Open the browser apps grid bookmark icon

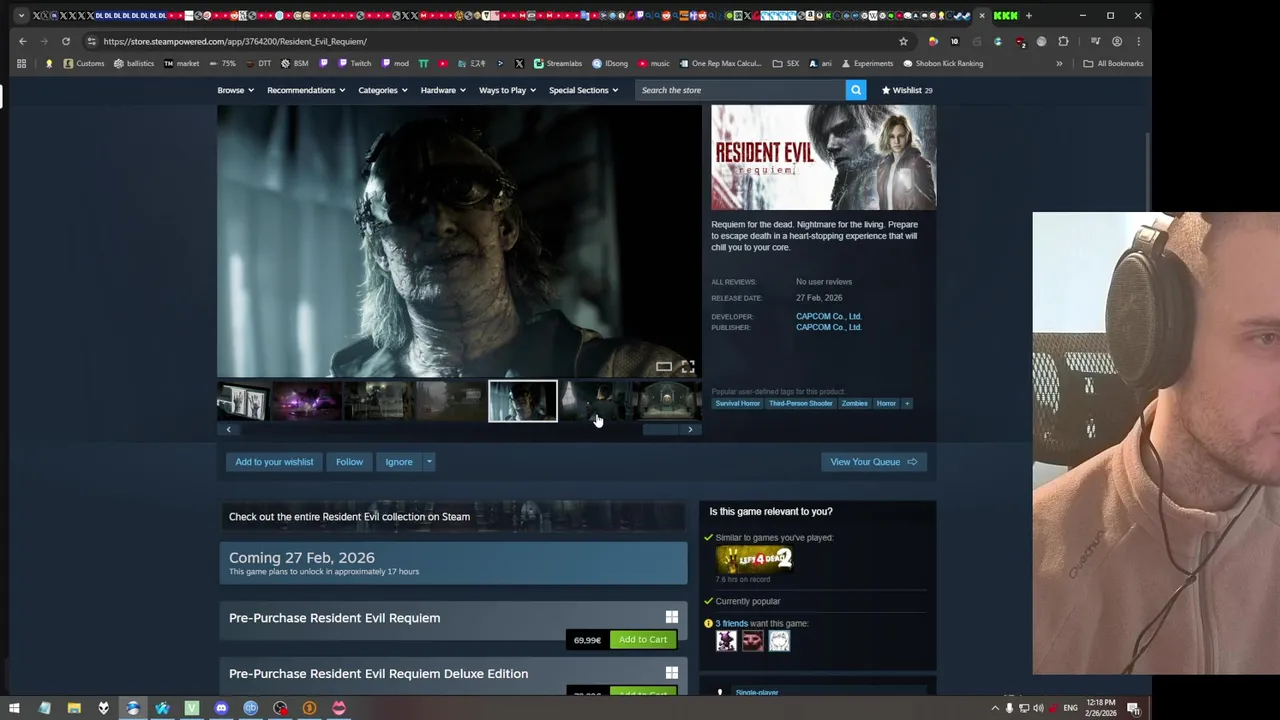21,63
